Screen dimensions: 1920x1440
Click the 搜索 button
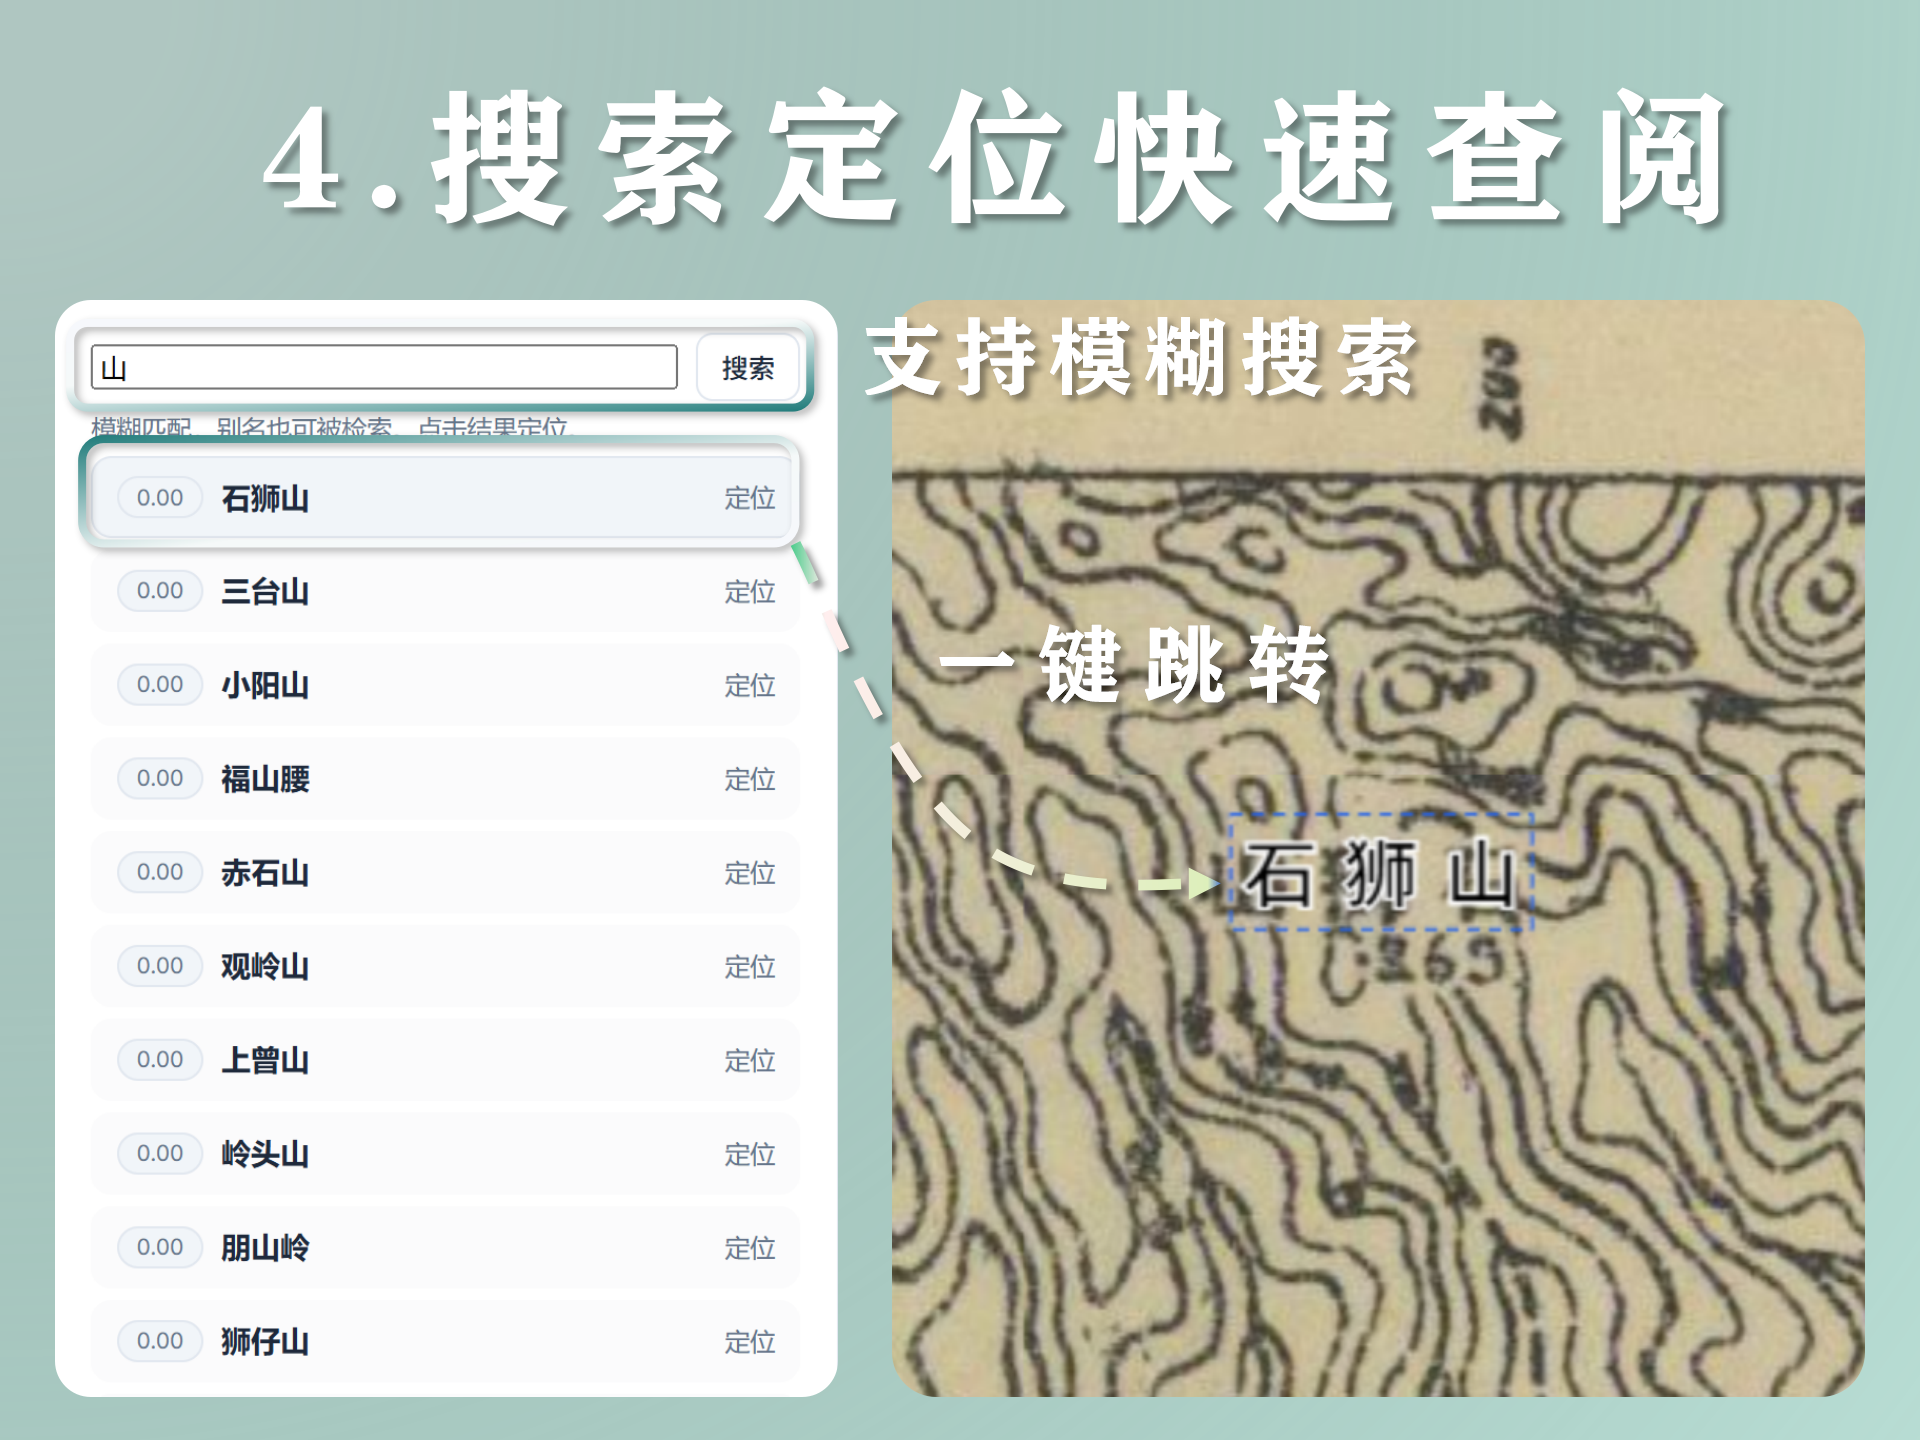748,368
